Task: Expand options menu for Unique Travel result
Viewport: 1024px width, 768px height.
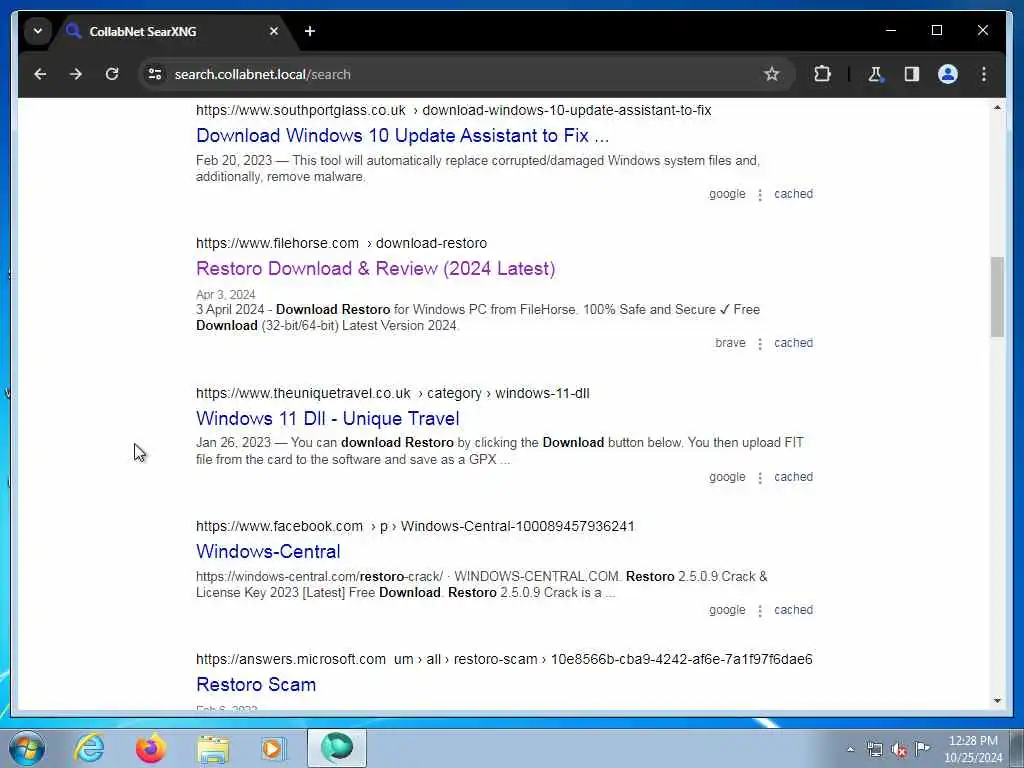Action: coord(760,477)
